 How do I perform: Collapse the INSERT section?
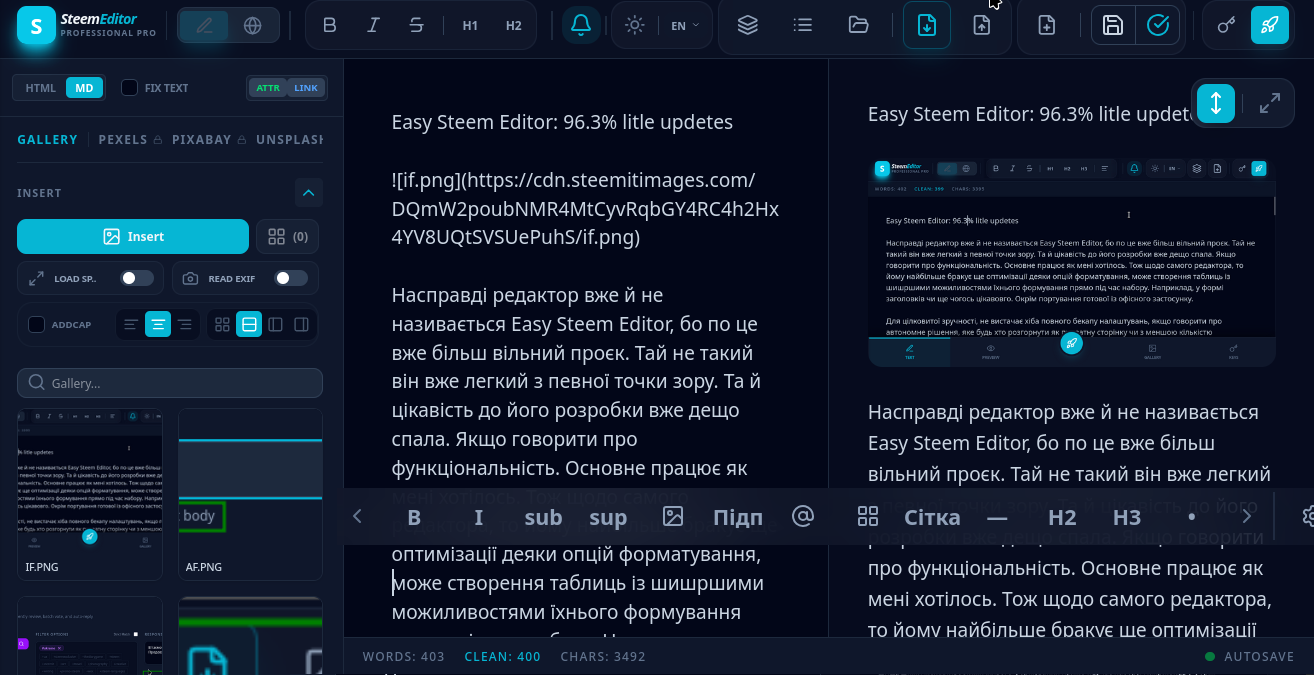[308, 192]
